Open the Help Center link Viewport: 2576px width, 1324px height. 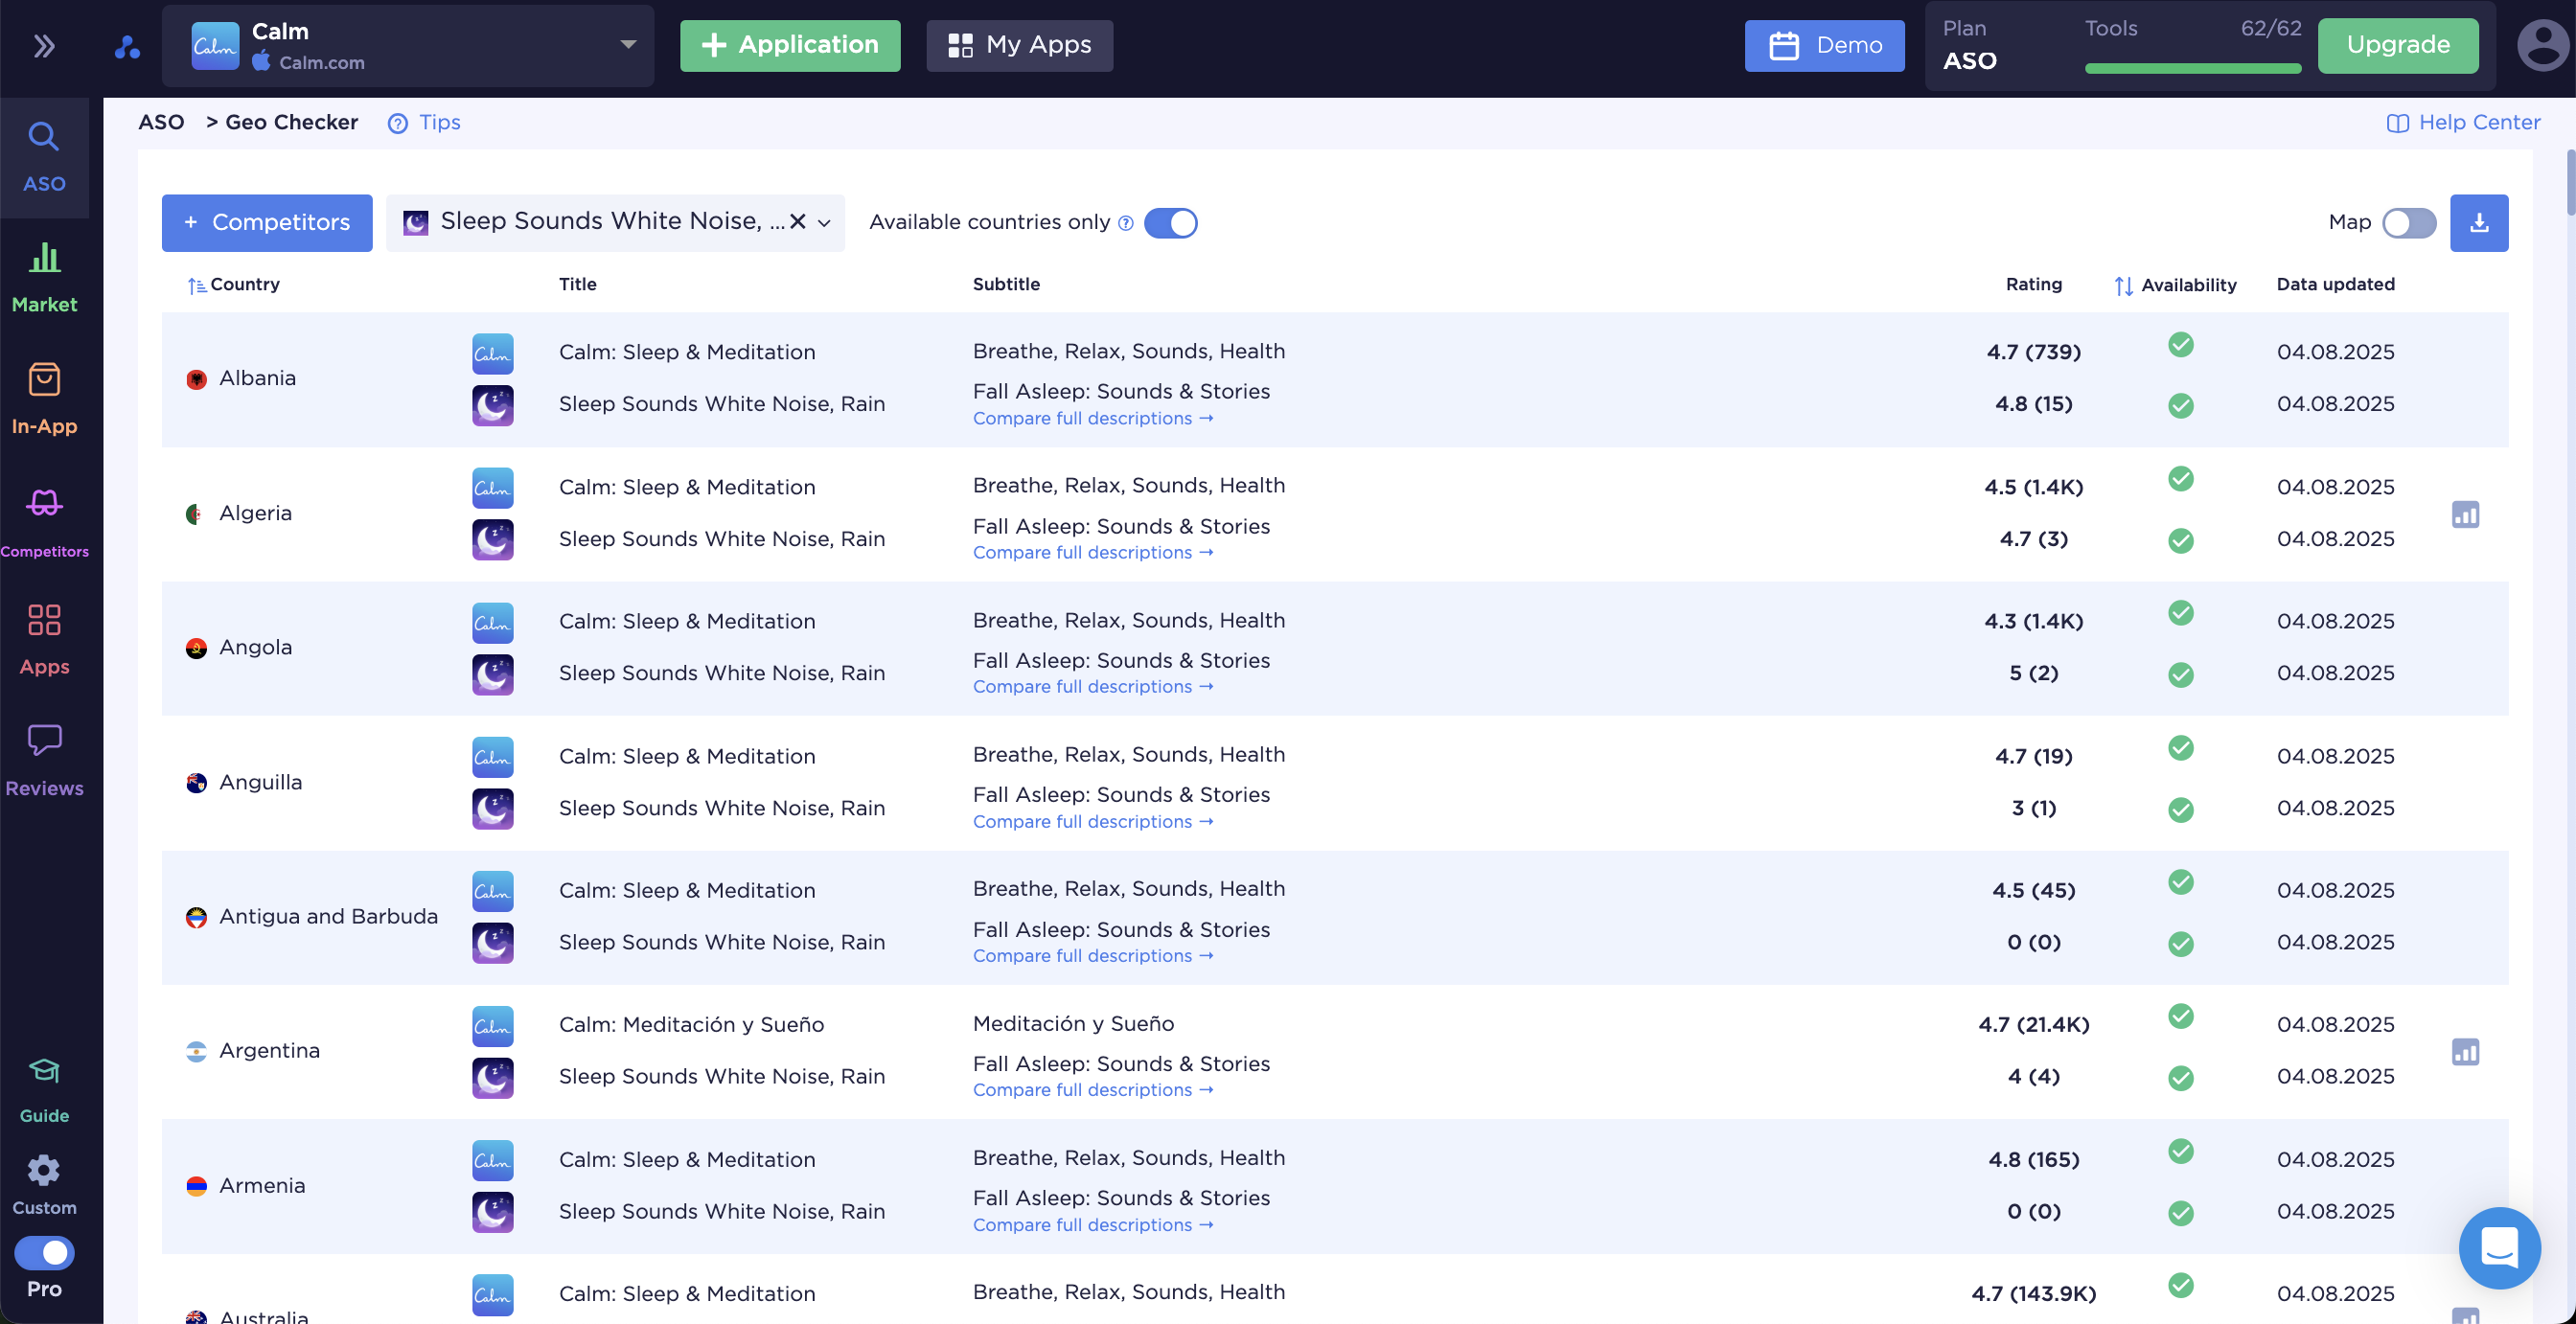[2463, 122]
